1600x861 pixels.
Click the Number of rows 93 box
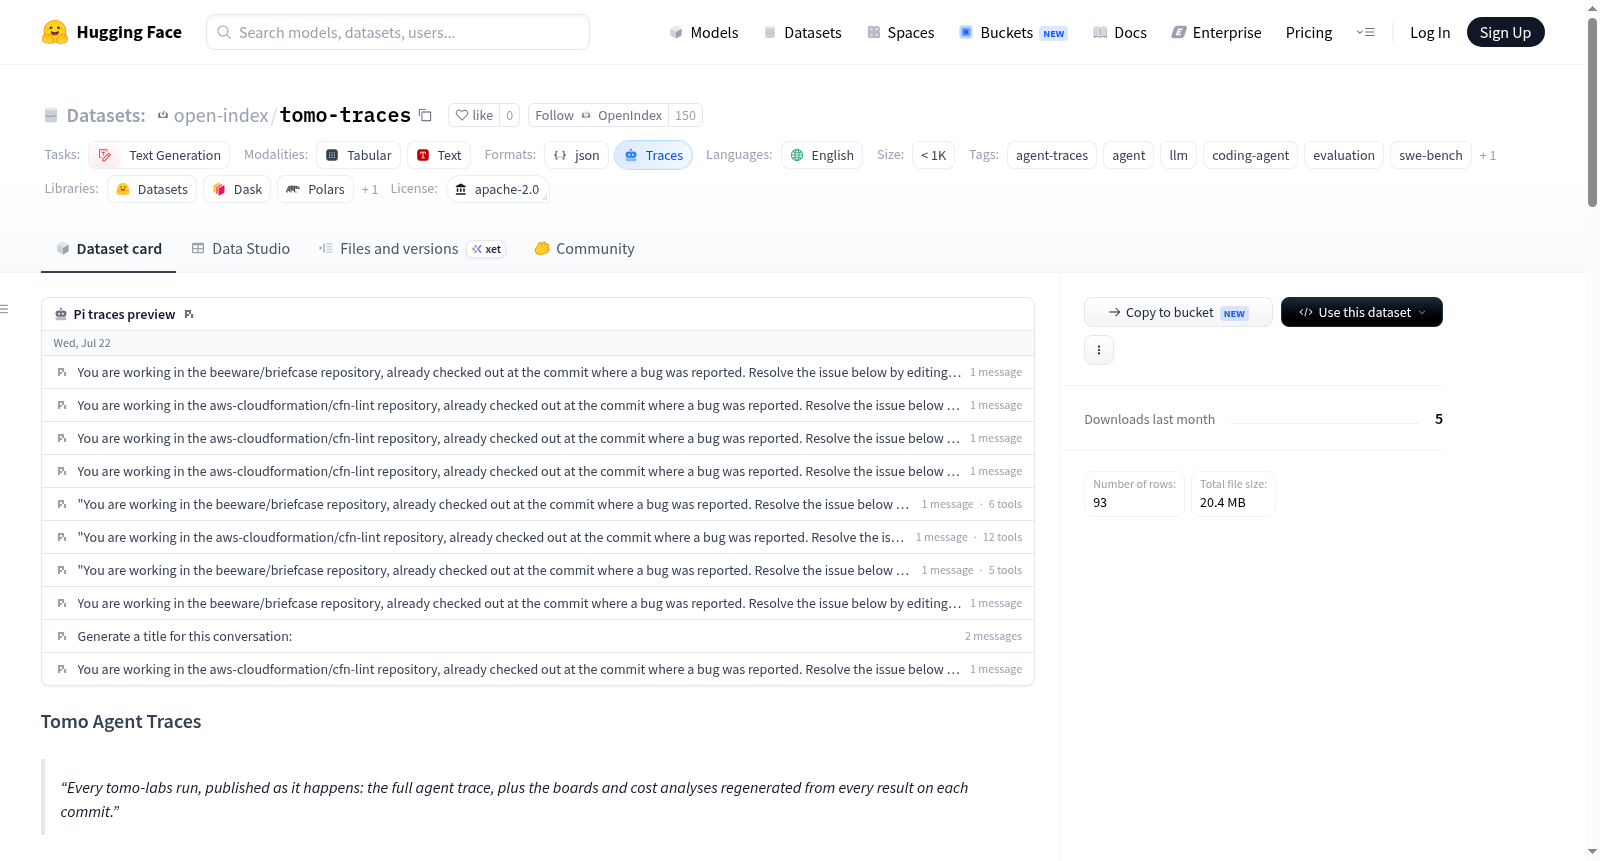pos(1134,493)
